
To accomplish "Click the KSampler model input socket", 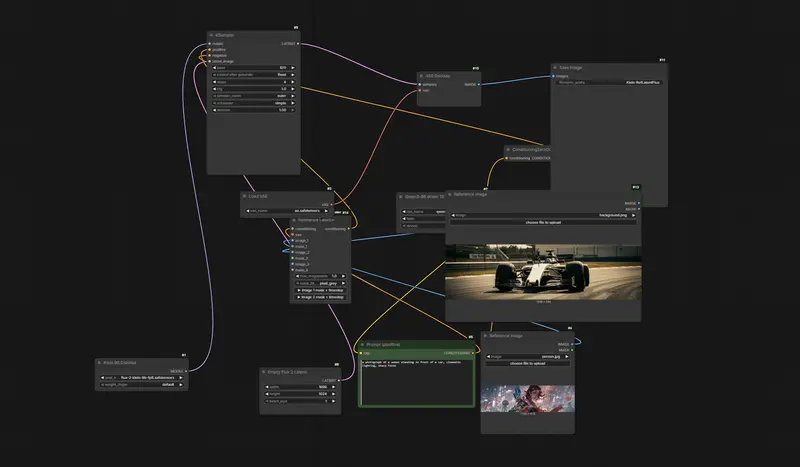I will (x=210, y=44).
